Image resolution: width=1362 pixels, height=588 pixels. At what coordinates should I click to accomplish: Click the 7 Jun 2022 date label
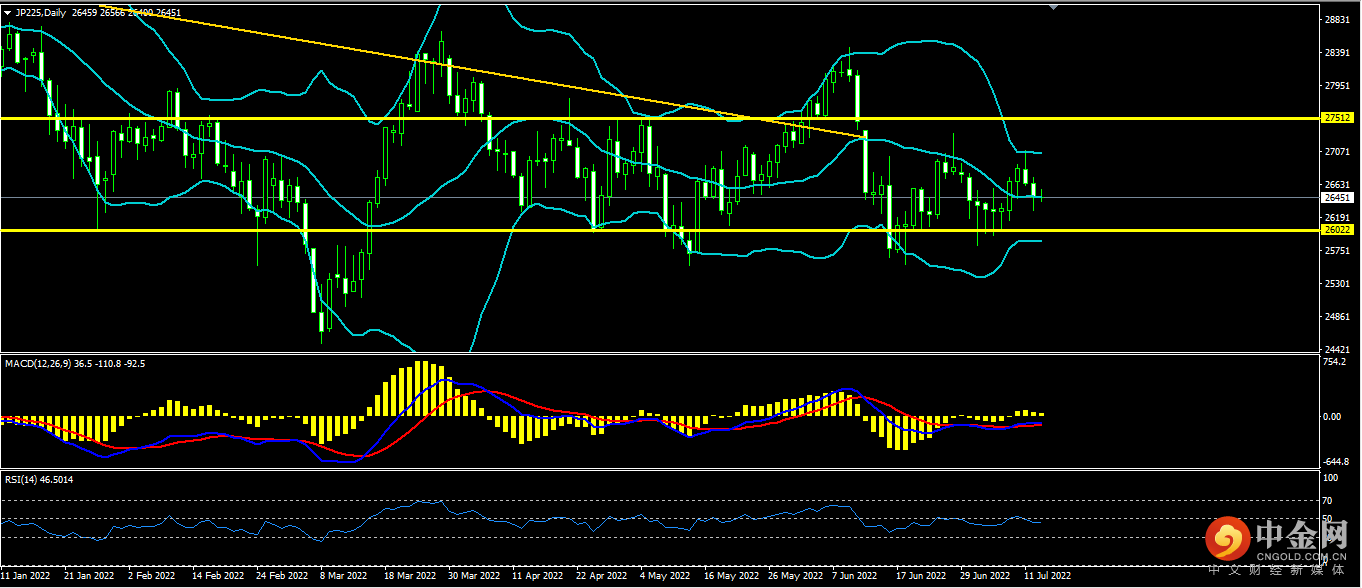[857, 577]
